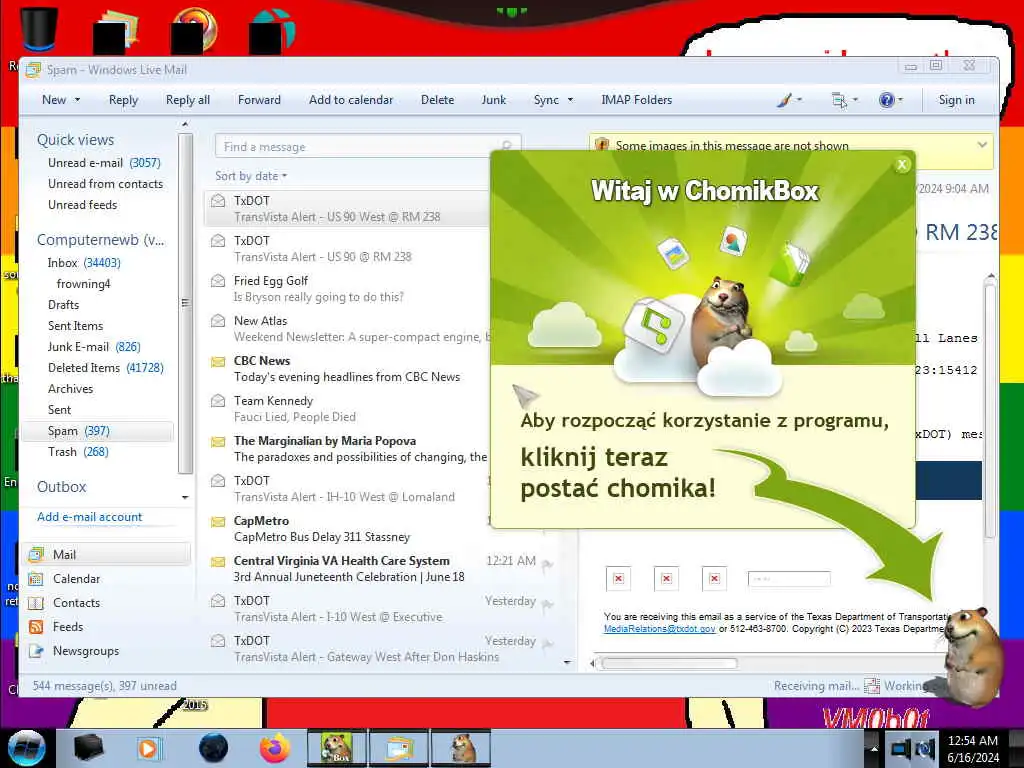Delete the selected message
Screen dimensions: 1024x768
(437, 100)
